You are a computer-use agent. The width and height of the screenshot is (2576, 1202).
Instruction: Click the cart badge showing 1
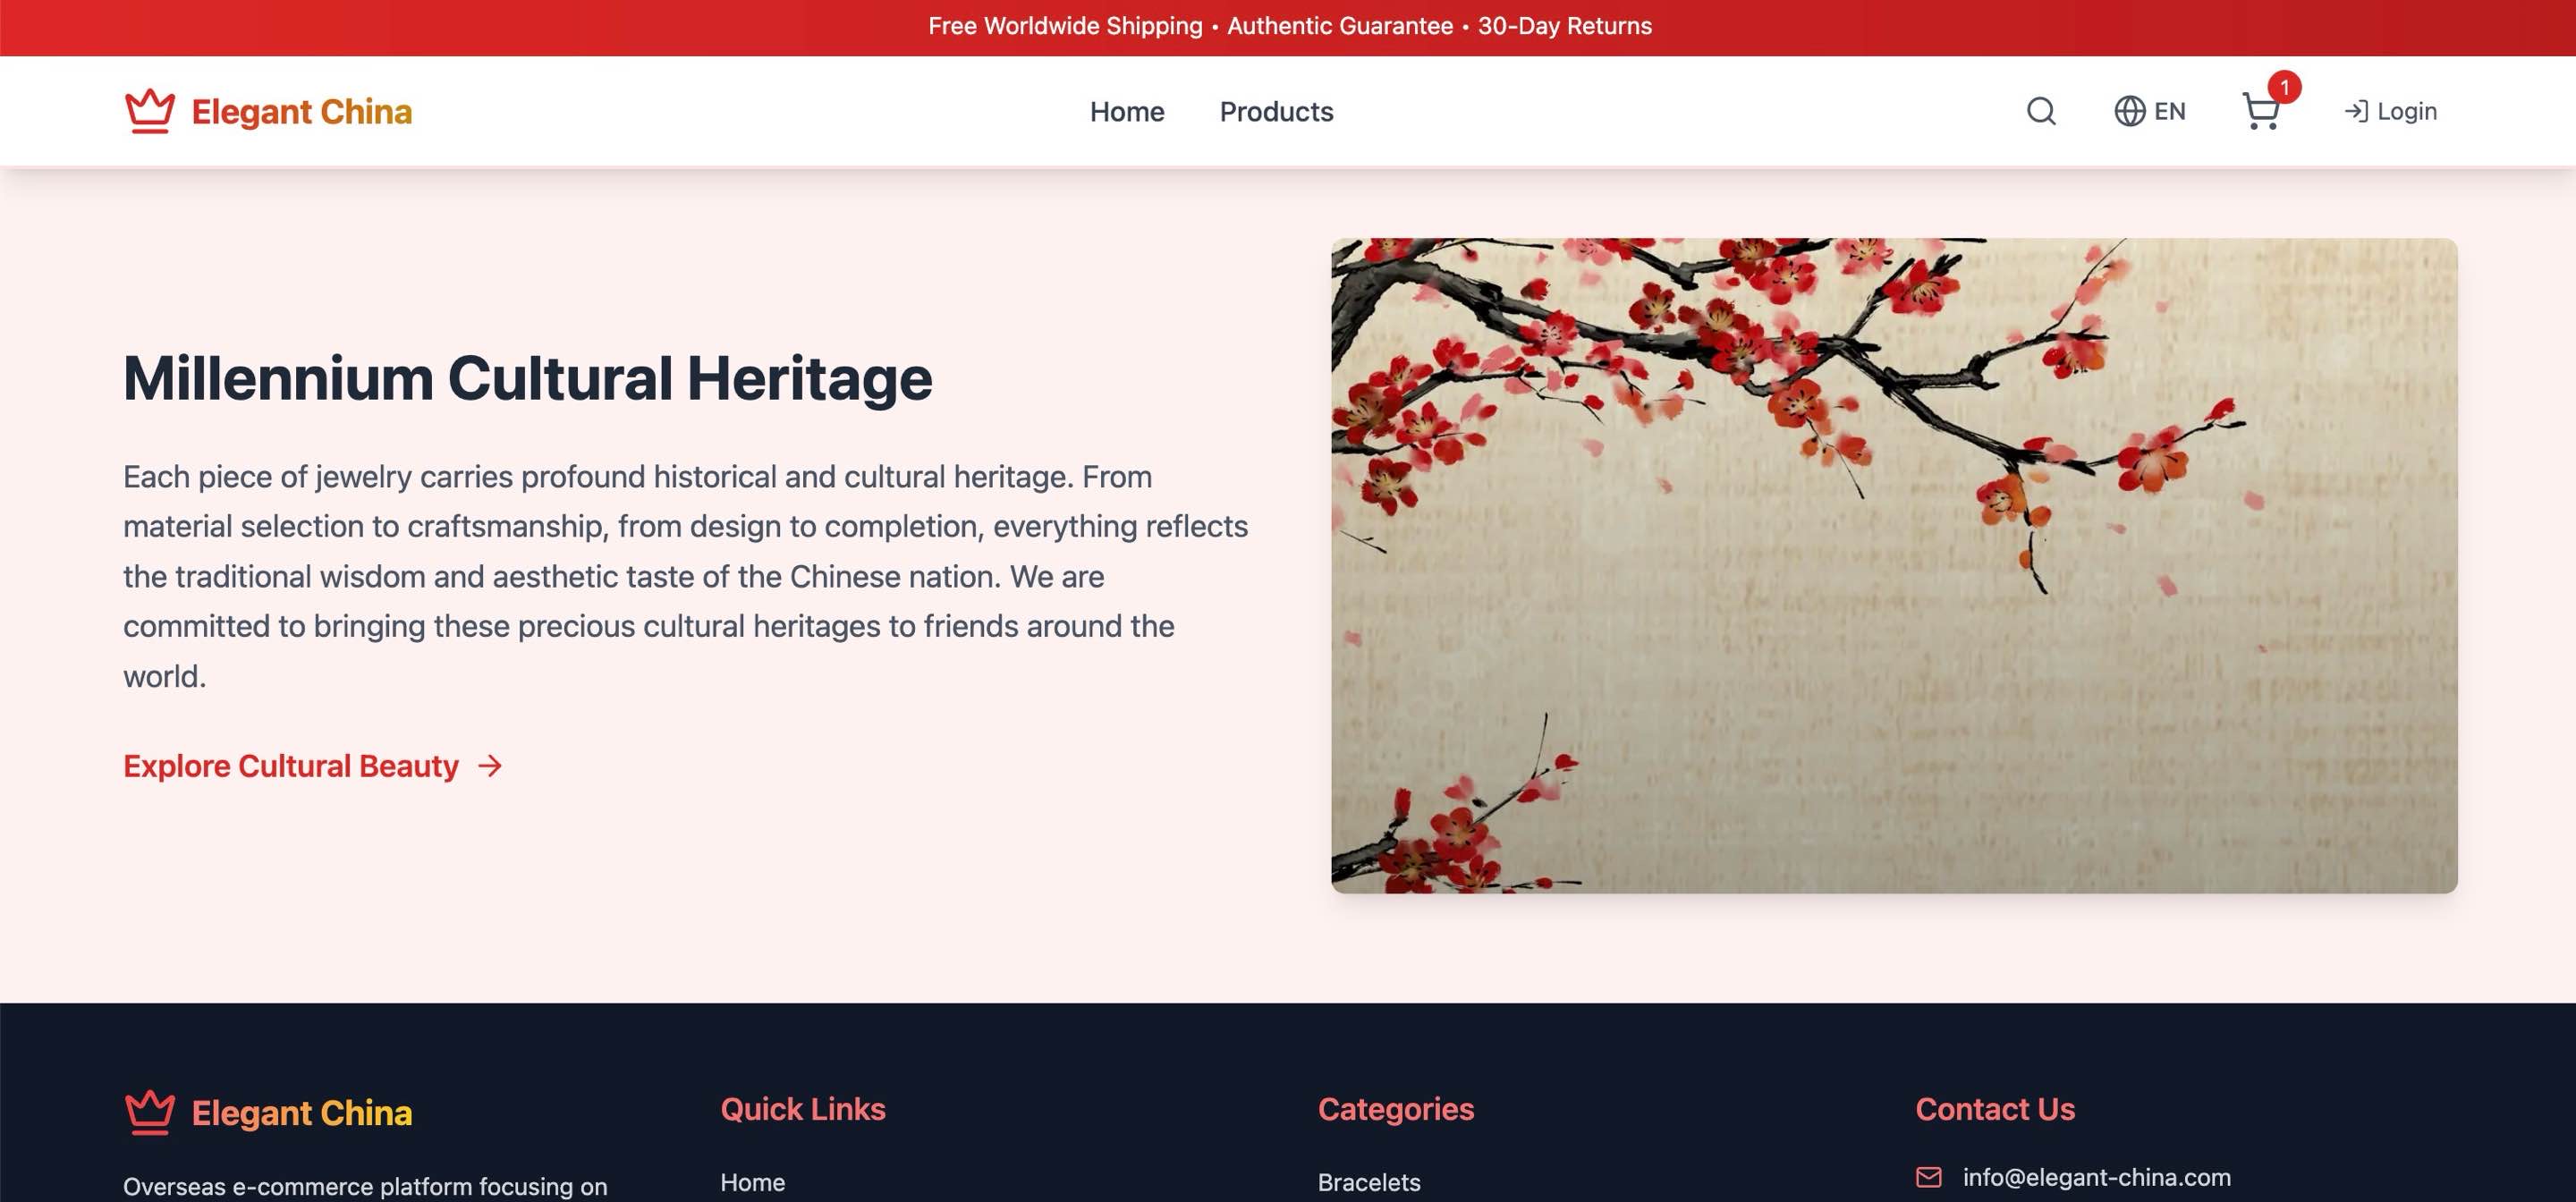(x=2284, y=87)
